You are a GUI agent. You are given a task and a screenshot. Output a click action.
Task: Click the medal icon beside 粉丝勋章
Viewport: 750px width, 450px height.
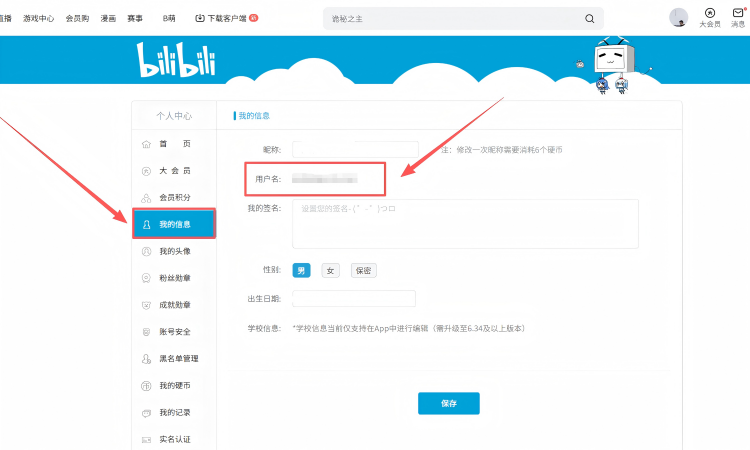(146, 278)
